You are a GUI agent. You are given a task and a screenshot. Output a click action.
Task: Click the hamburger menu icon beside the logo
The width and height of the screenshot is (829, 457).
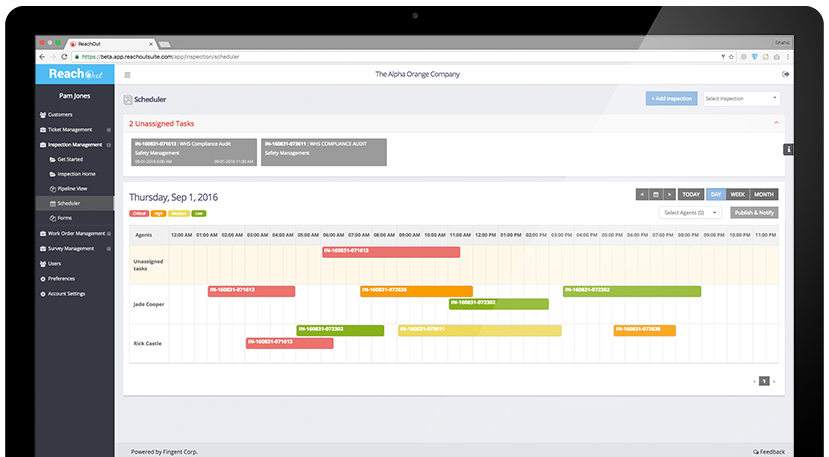(127, 75)
